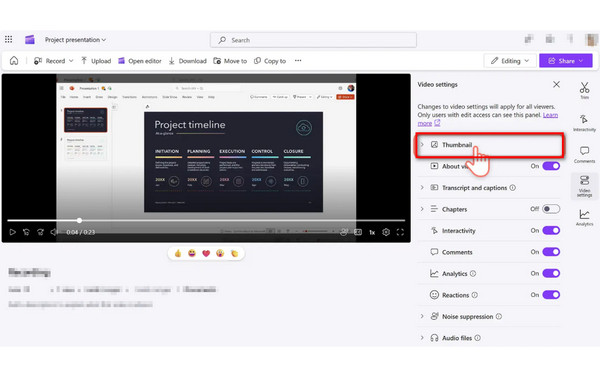Open player settings gear
Screen dimensions: 600x389
[386, 232]
